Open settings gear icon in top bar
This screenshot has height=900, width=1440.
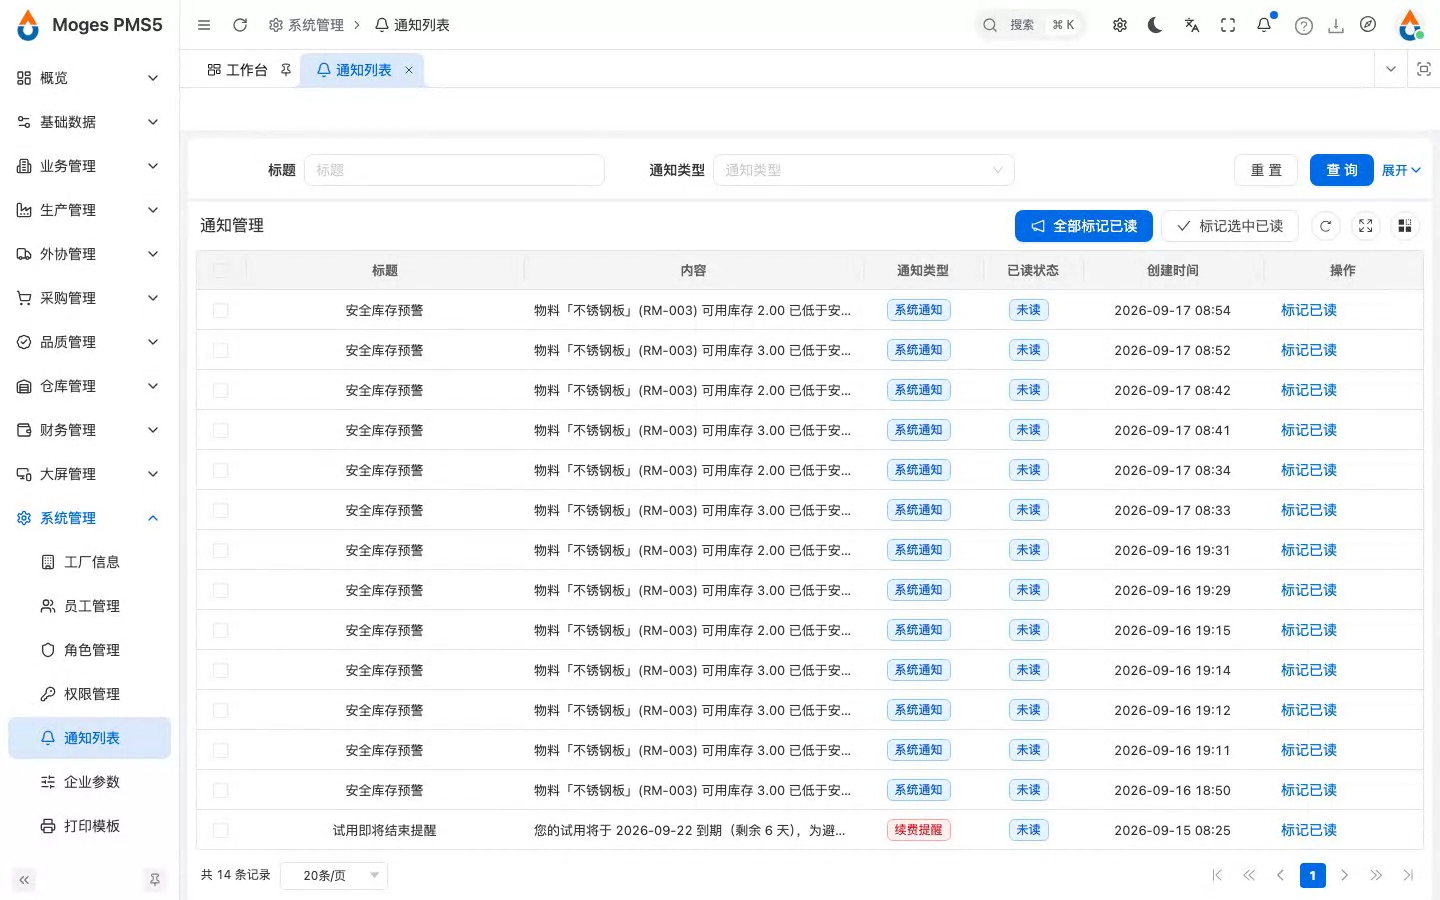[x=1120, y=25]
